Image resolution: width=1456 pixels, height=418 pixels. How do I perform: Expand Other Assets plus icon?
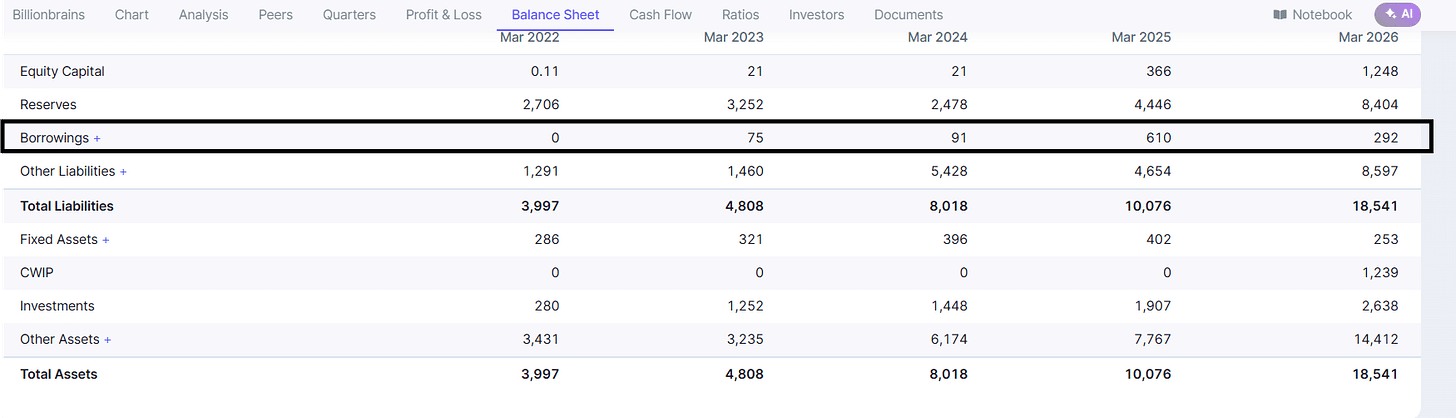(108, 340)
